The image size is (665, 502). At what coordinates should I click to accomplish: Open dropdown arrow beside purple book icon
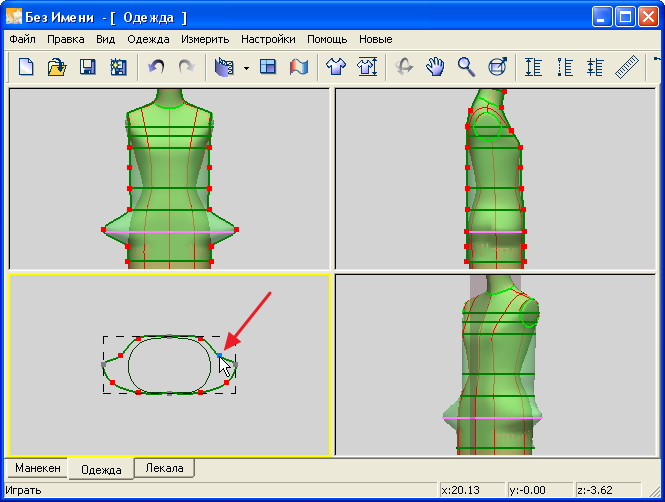[x=246, y=68]
